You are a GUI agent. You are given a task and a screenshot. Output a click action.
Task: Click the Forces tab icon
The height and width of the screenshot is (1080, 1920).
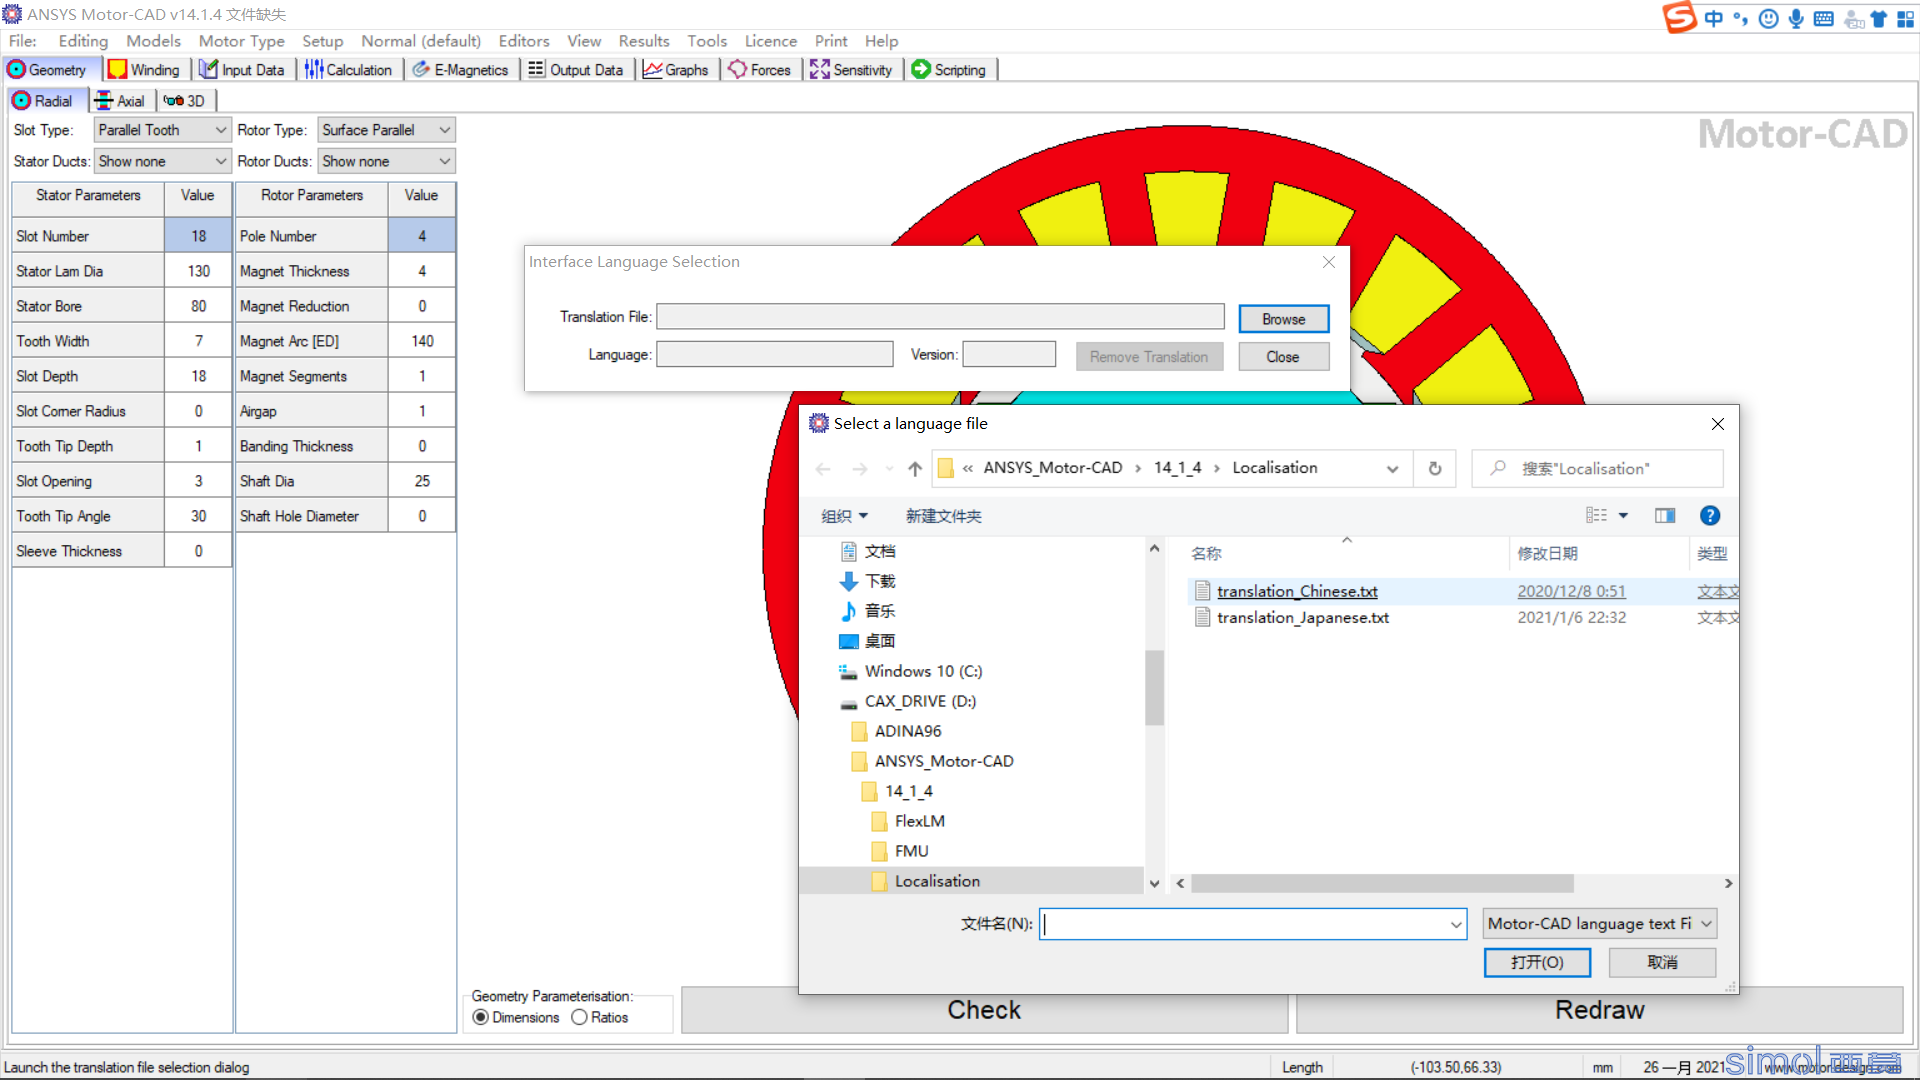point(738,70)
